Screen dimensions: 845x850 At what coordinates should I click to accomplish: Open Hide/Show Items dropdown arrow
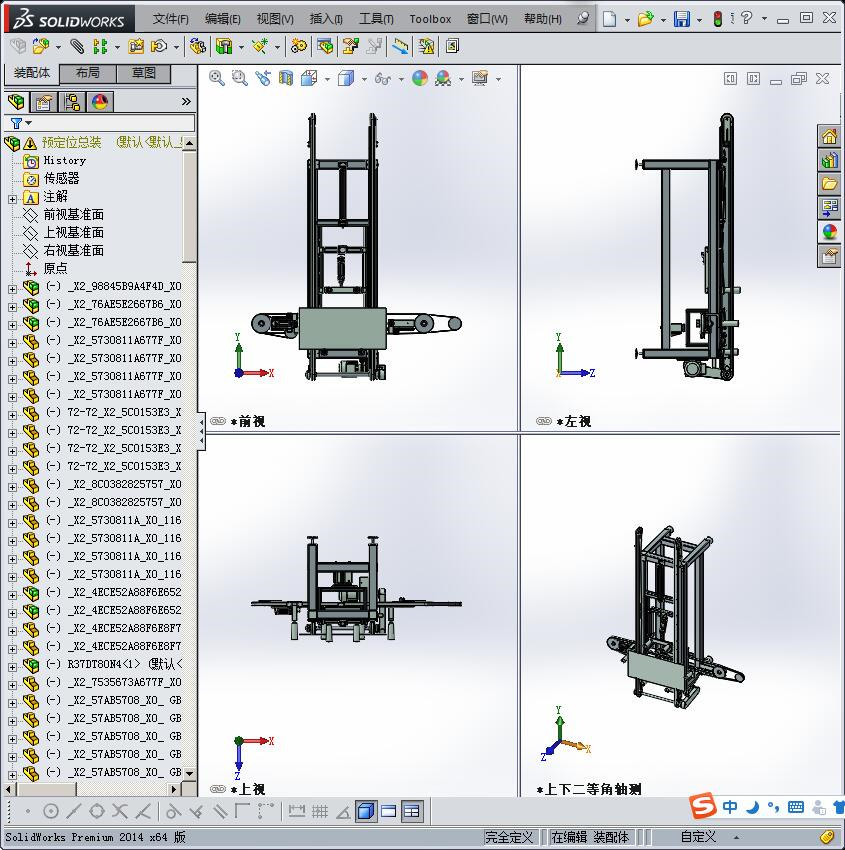coord(401,79)
